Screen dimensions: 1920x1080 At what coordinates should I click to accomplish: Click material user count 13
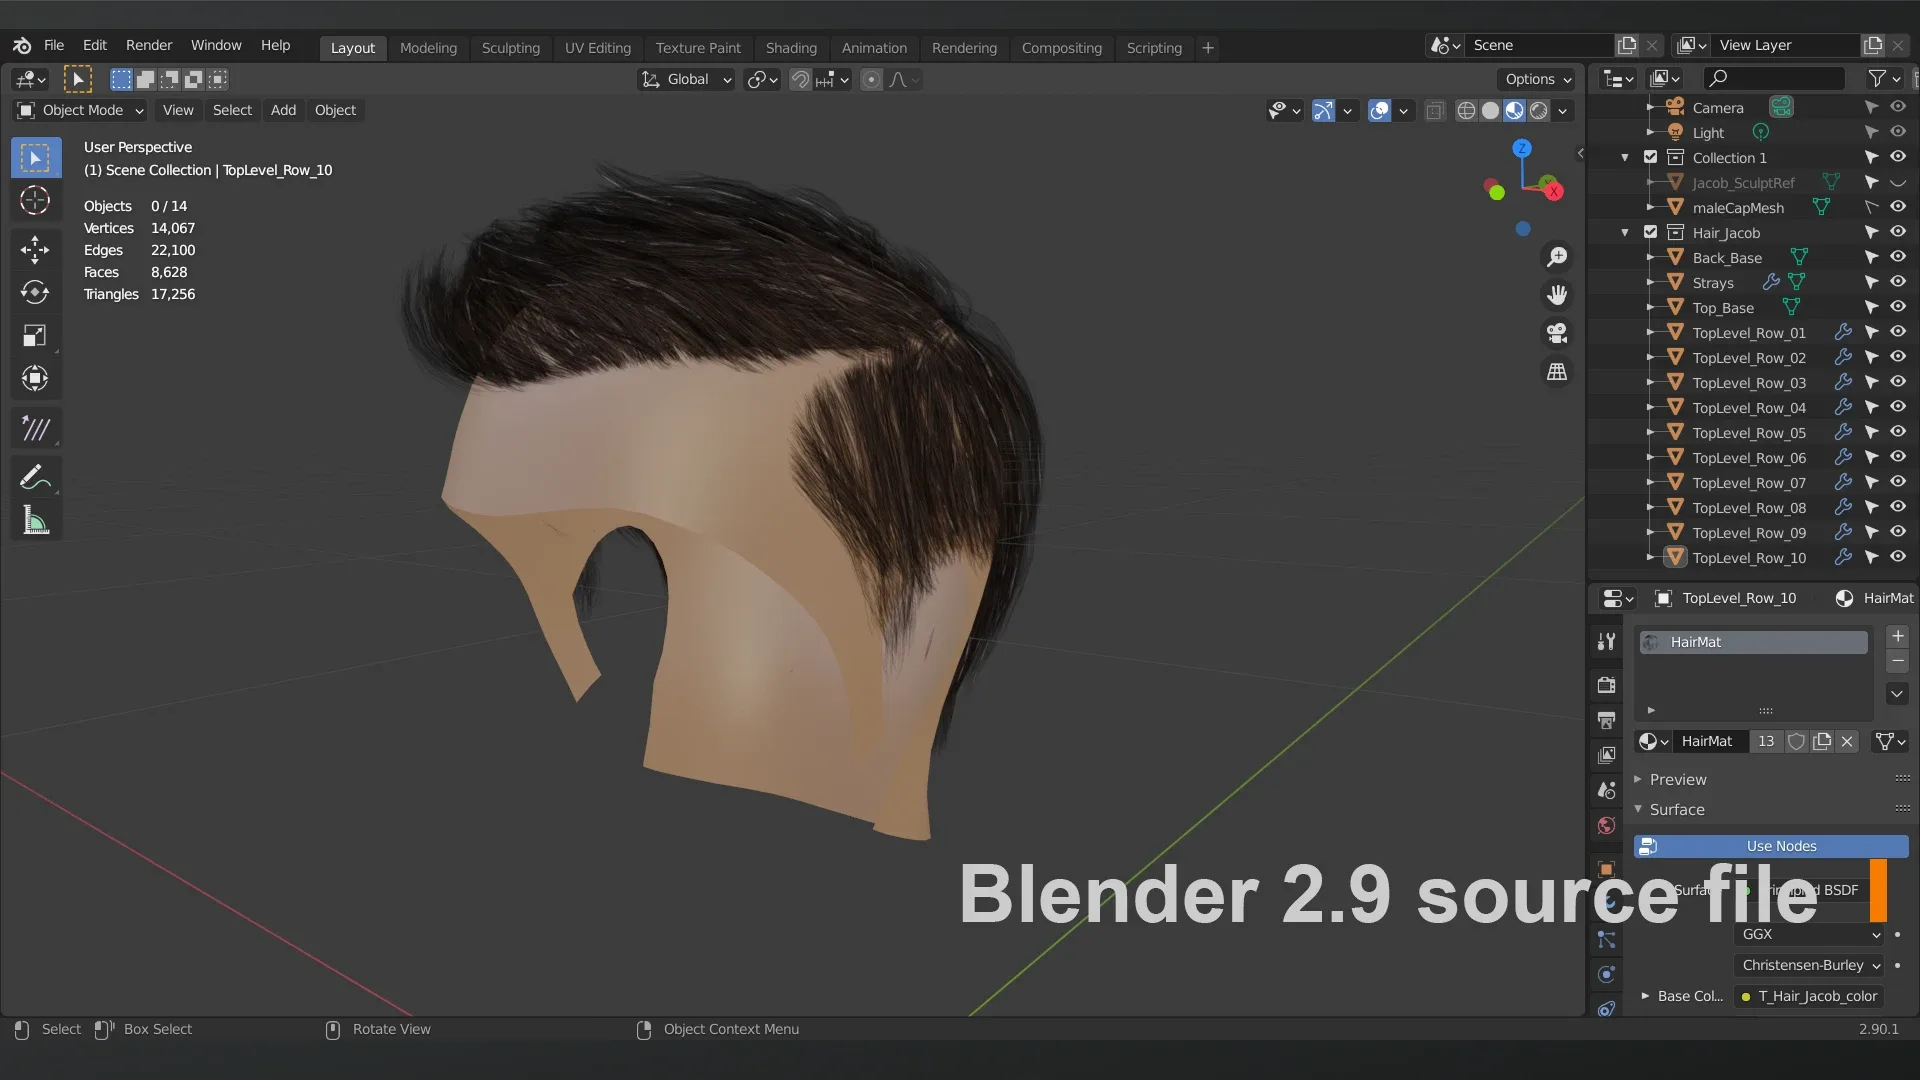tap(1766, 741)
